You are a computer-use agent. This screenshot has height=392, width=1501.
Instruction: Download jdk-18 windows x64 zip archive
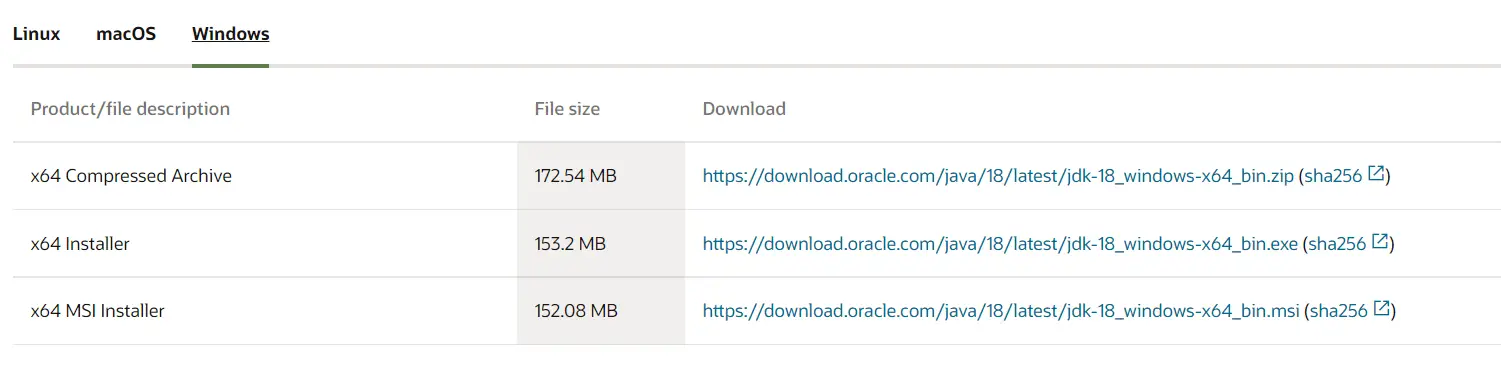pyautogui.click(x=998, y=176)
